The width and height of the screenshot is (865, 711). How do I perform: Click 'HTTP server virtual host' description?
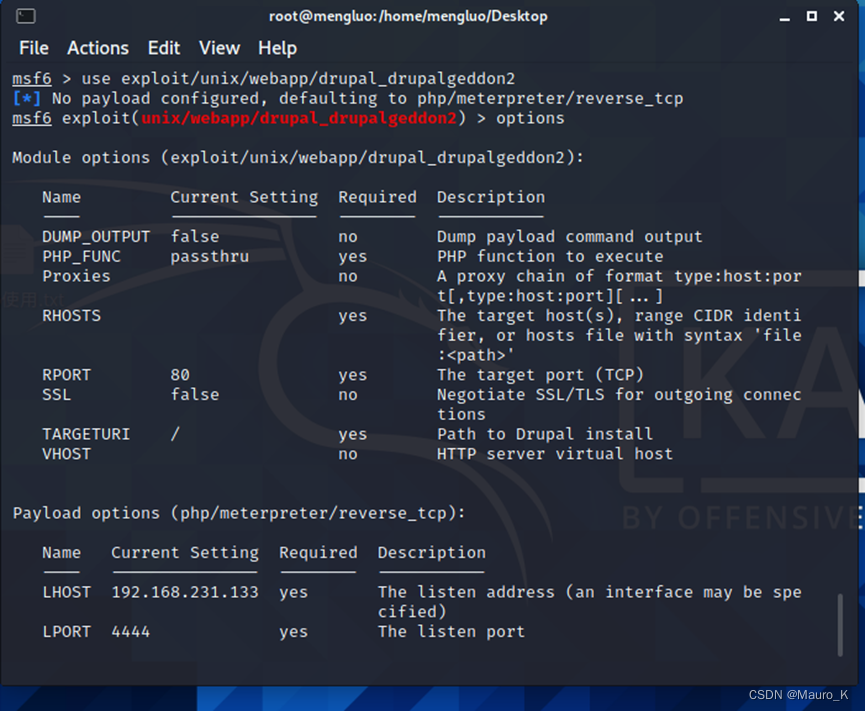(x=555, y=454)
